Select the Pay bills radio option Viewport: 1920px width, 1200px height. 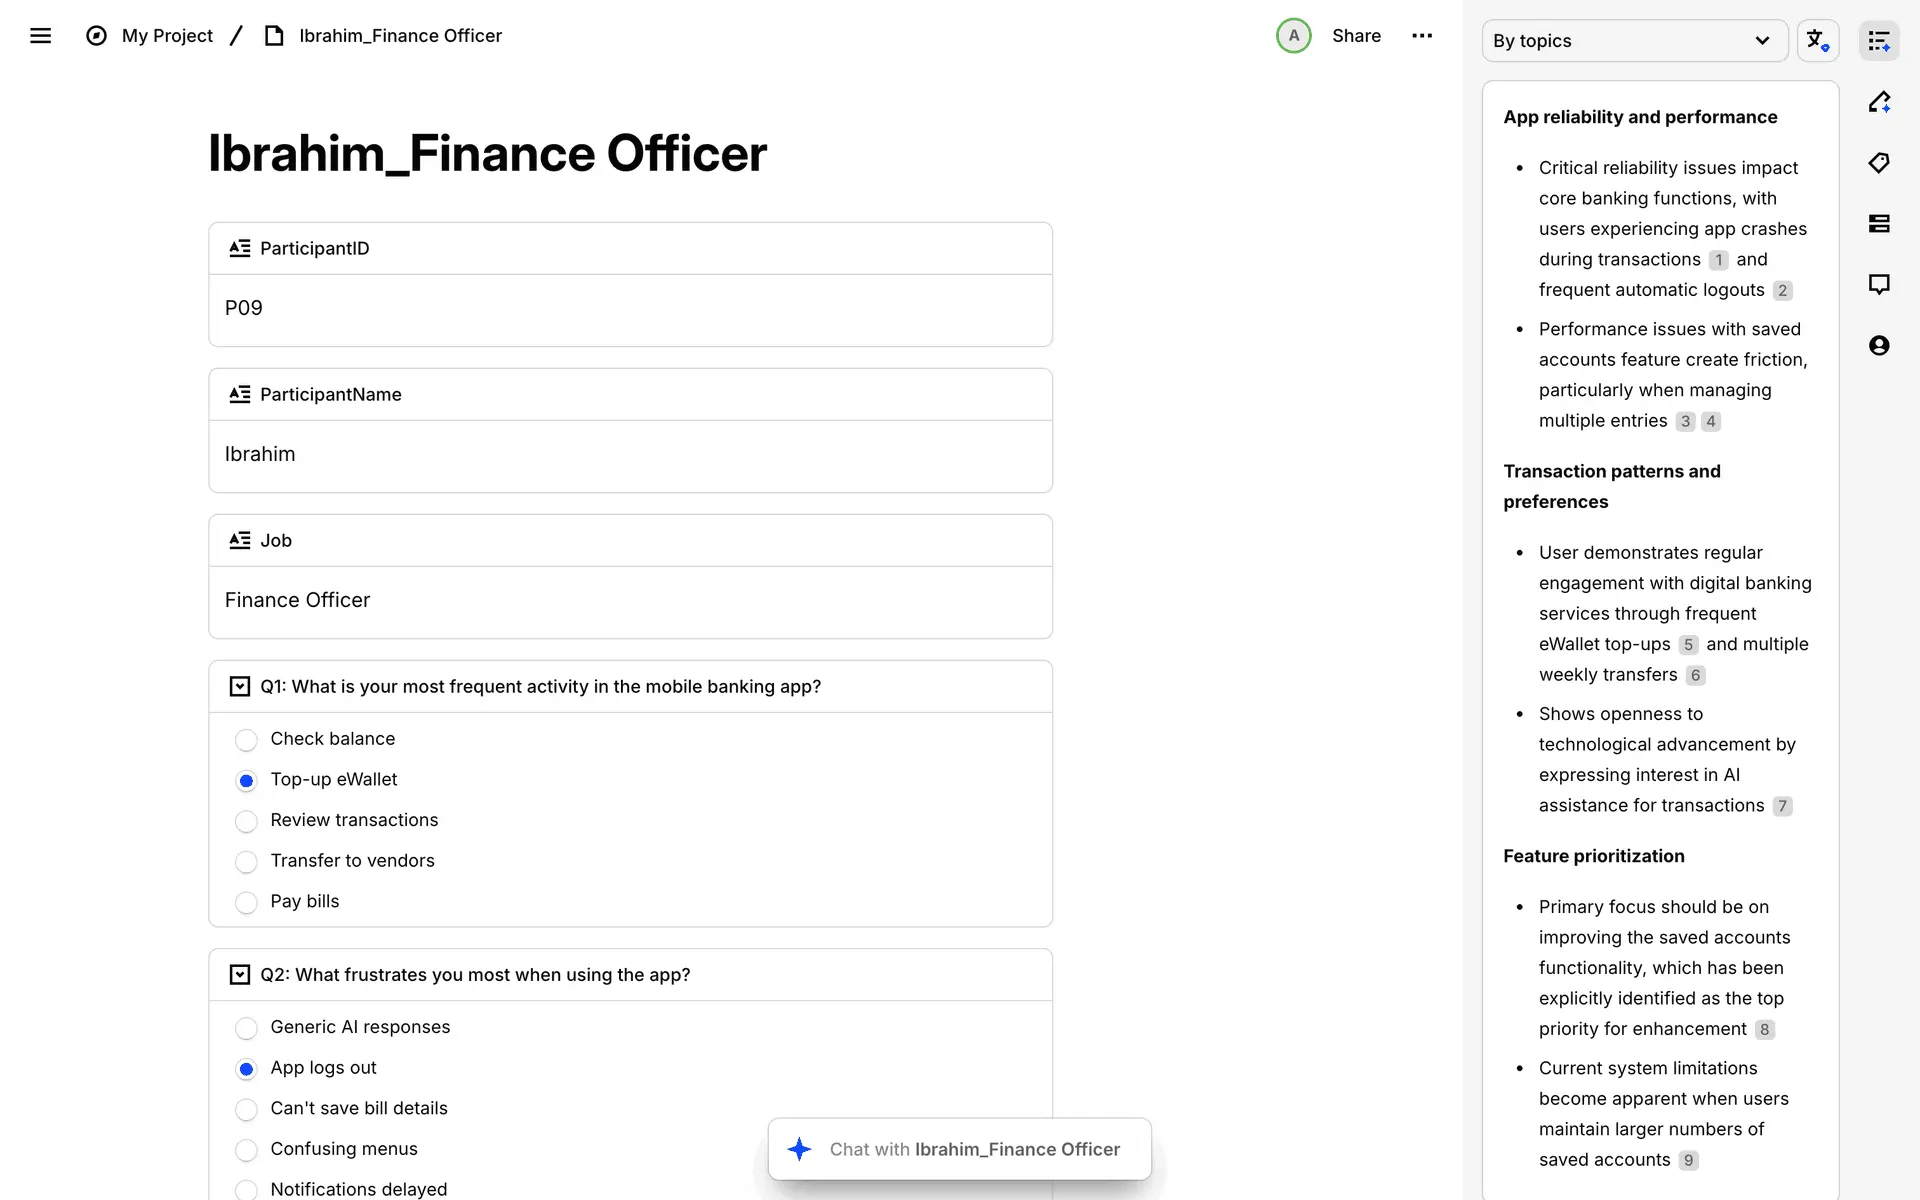tap(246, 902)
